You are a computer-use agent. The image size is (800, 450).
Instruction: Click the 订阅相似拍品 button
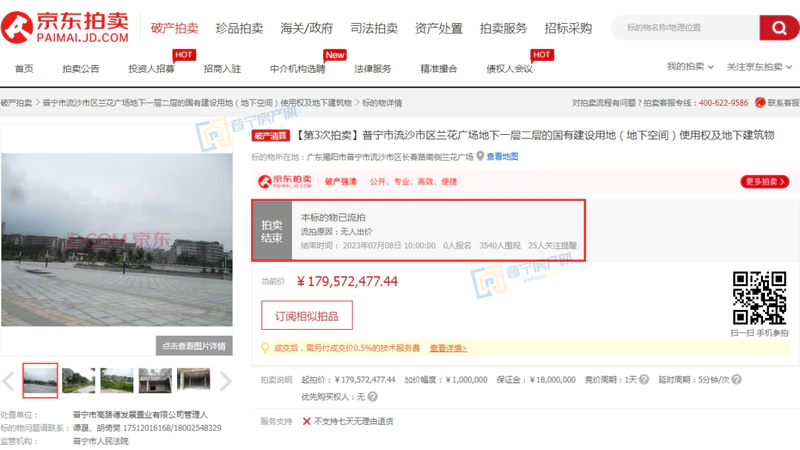click(307, 315)
